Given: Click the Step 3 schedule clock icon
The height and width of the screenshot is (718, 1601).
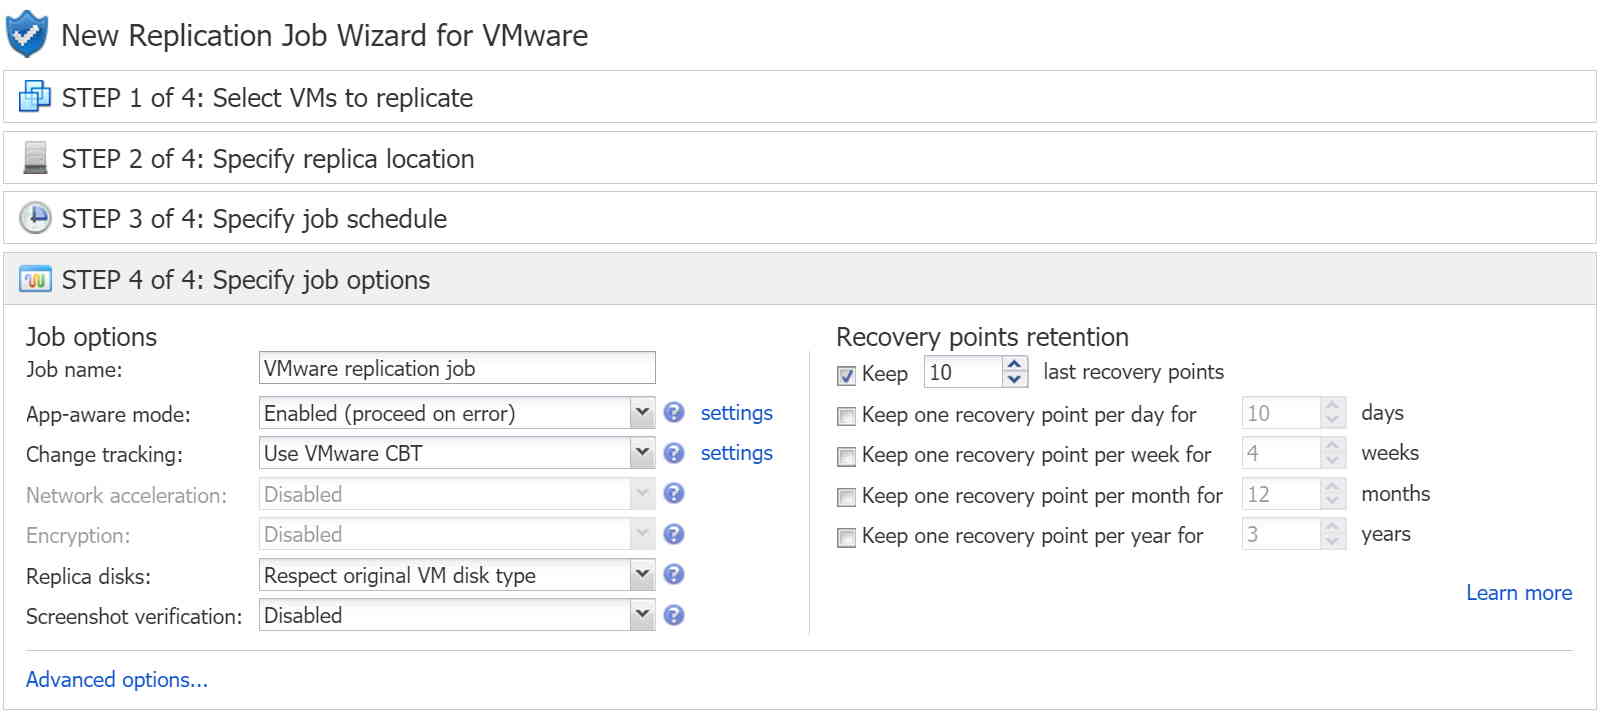Looking at the screenshot, I should (35, 218).
